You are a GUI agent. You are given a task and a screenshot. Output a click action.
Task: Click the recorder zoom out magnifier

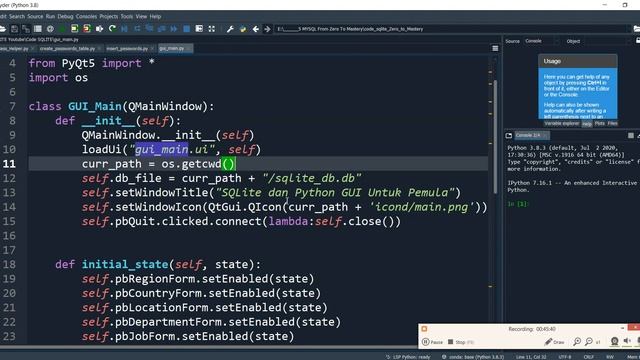(589, 342)
